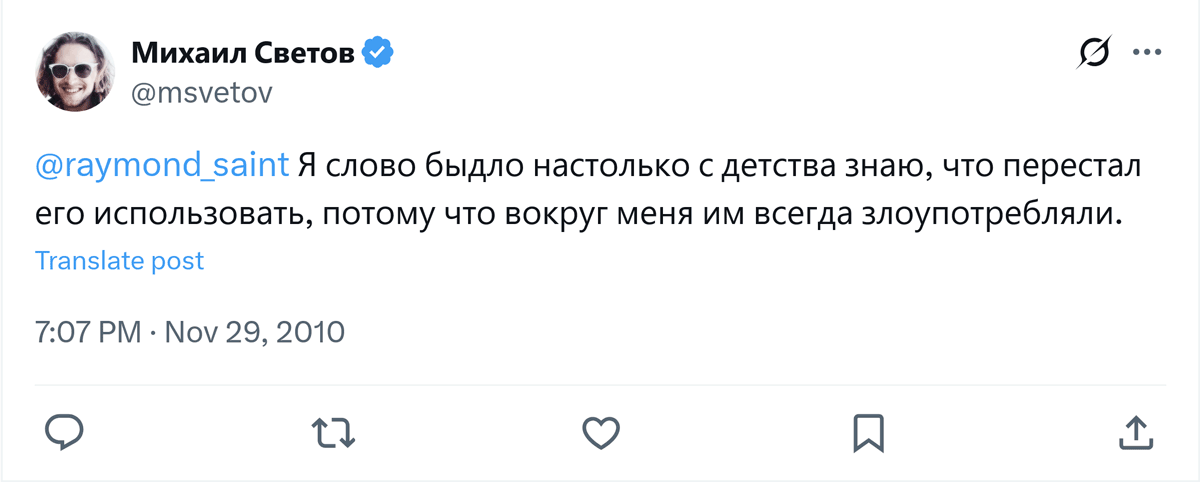Image resolution: width=1200 pixels, height=482 pixels.
Task: Like the post with the heart icon
Action: click(x=601, y=432)
